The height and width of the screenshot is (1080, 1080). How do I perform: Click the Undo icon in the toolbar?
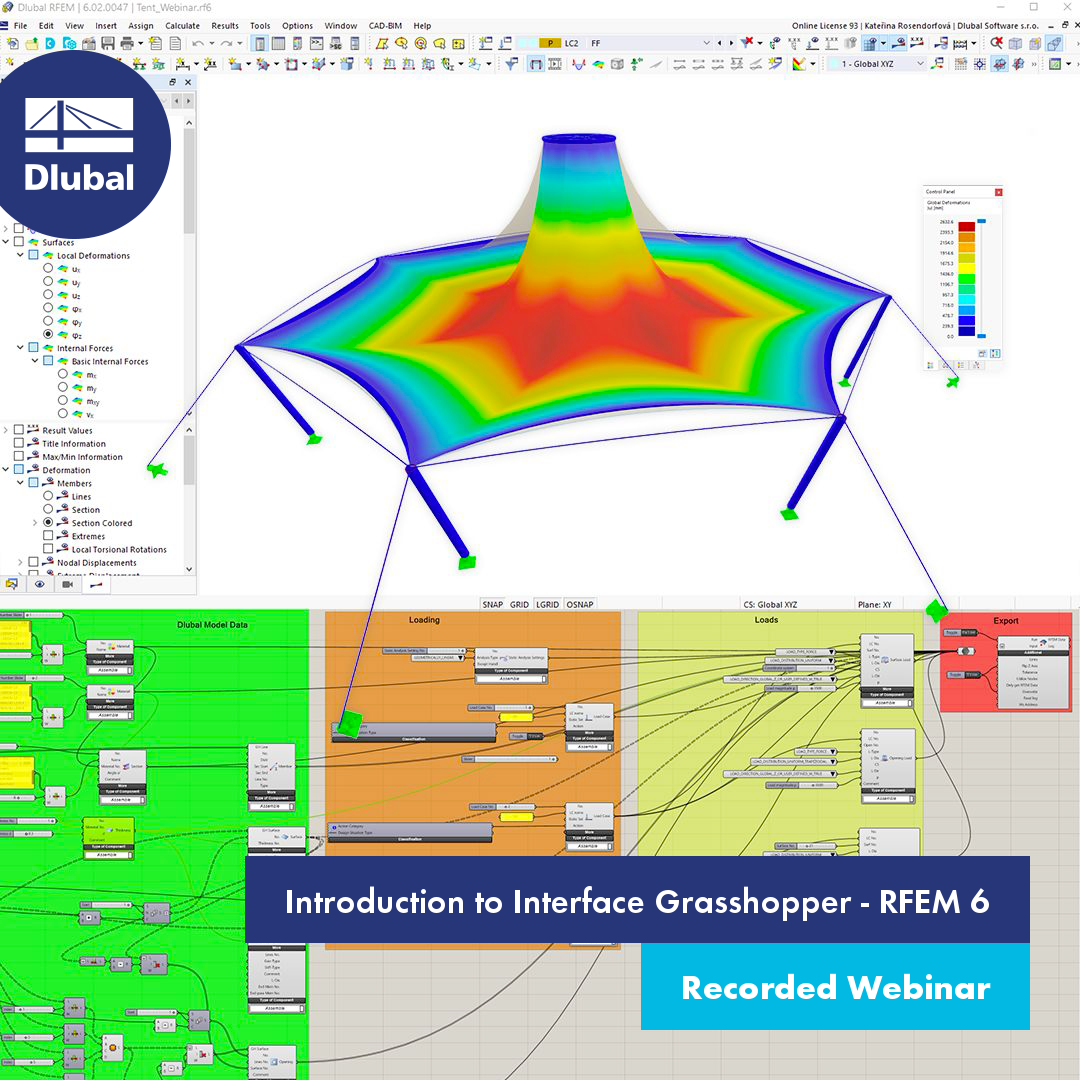[x=197, y=42]
